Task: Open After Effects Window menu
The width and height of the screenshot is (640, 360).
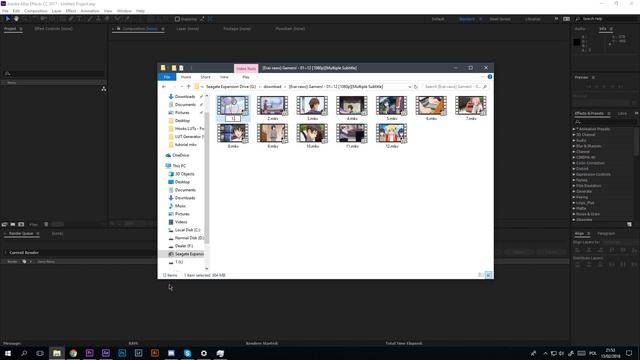Action: click(x=124, y=11)
